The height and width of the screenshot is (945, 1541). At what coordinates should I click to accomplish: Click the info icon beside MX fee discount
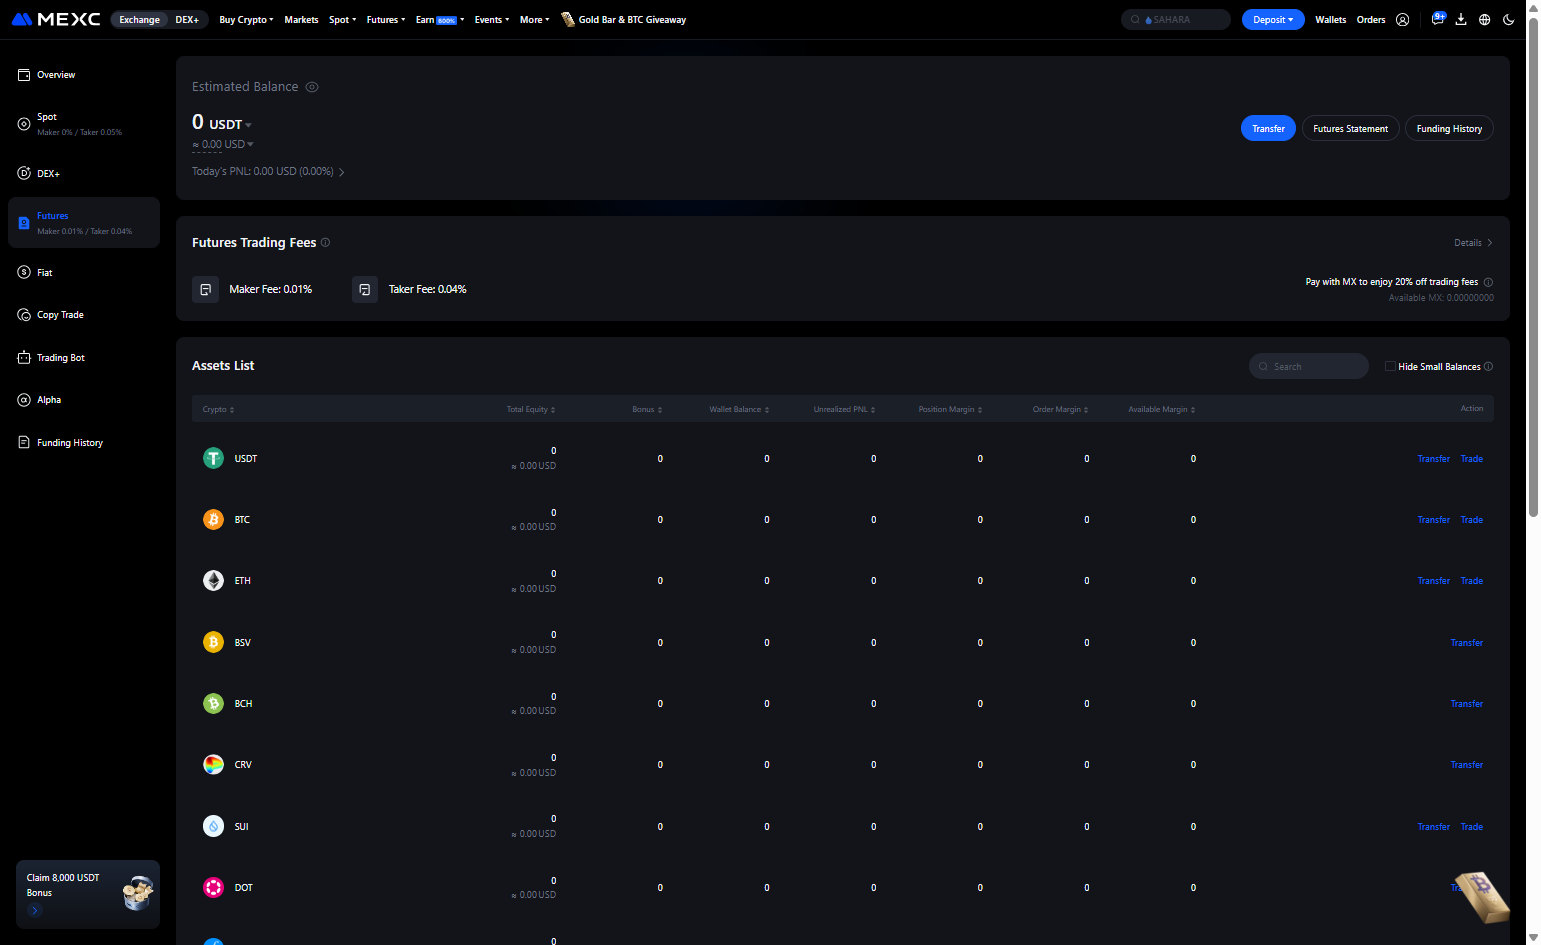pyautogui.click(x=1488, y=282)
